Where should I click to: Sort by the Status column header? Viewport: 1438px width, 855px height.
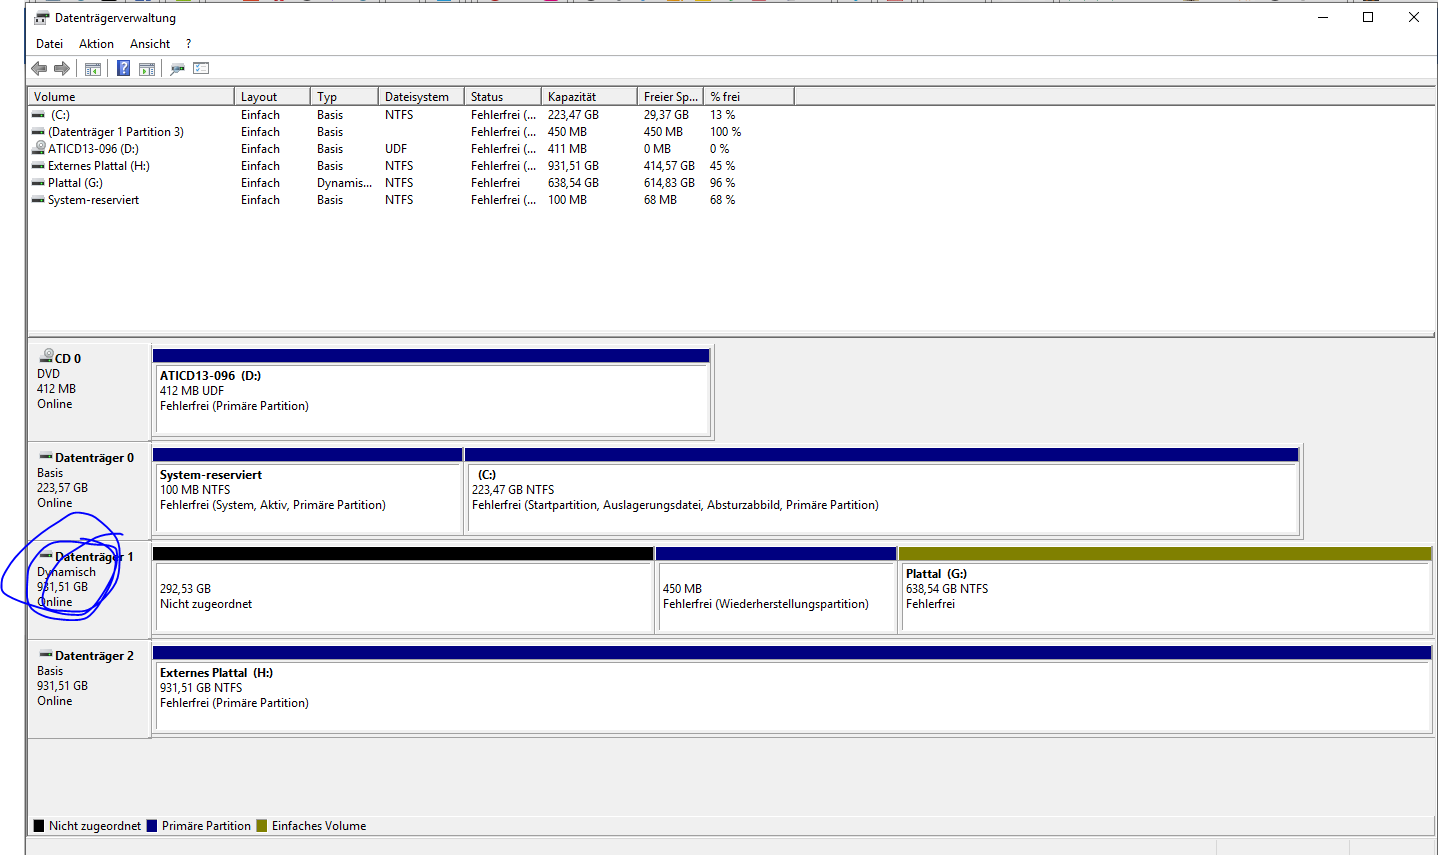click(503, 96)
